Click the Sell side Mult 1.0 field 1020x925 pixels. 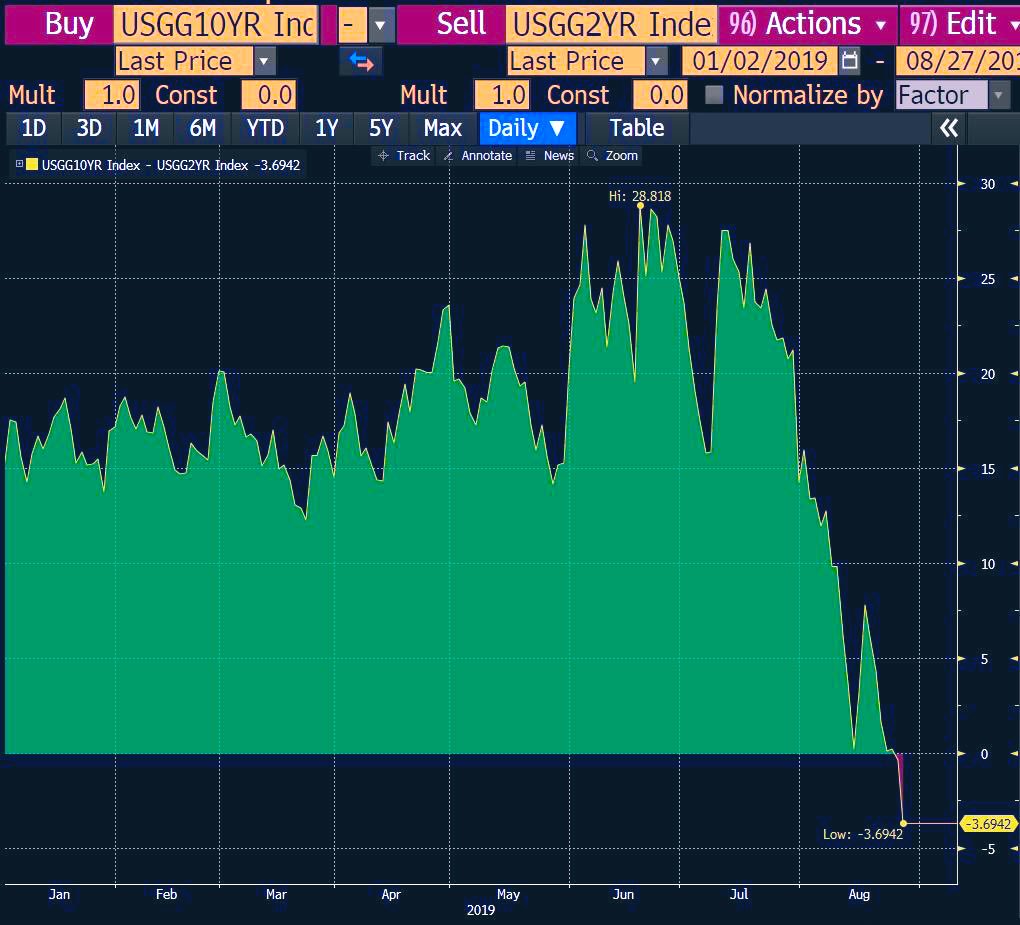pyautogui.click(x=502, y=96)
